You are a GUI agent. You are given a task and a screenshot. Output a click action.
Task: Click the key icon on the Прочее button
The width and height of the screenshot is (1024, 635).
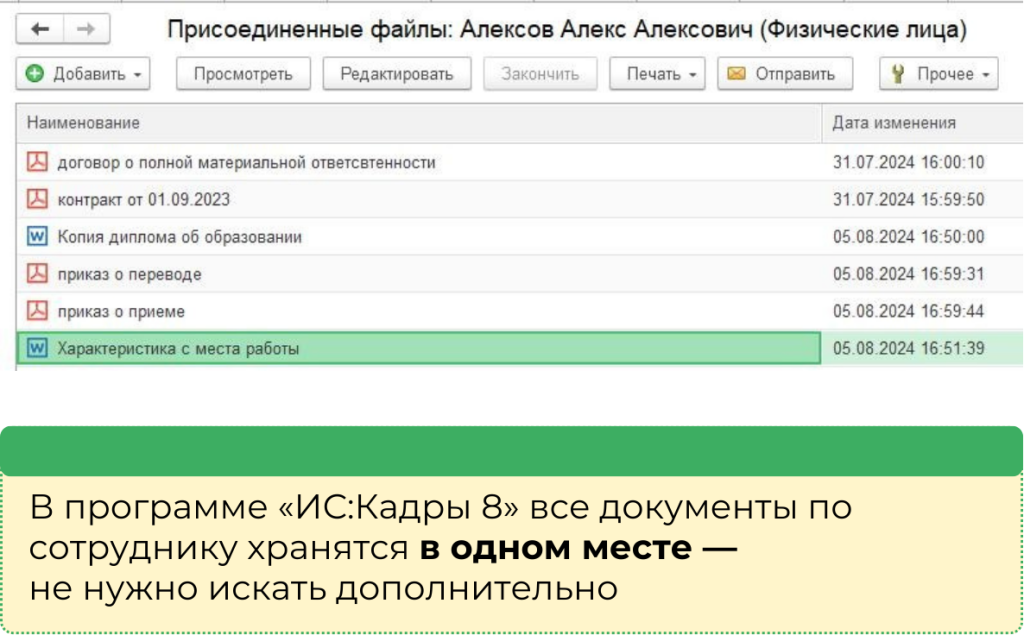(898, 73)
